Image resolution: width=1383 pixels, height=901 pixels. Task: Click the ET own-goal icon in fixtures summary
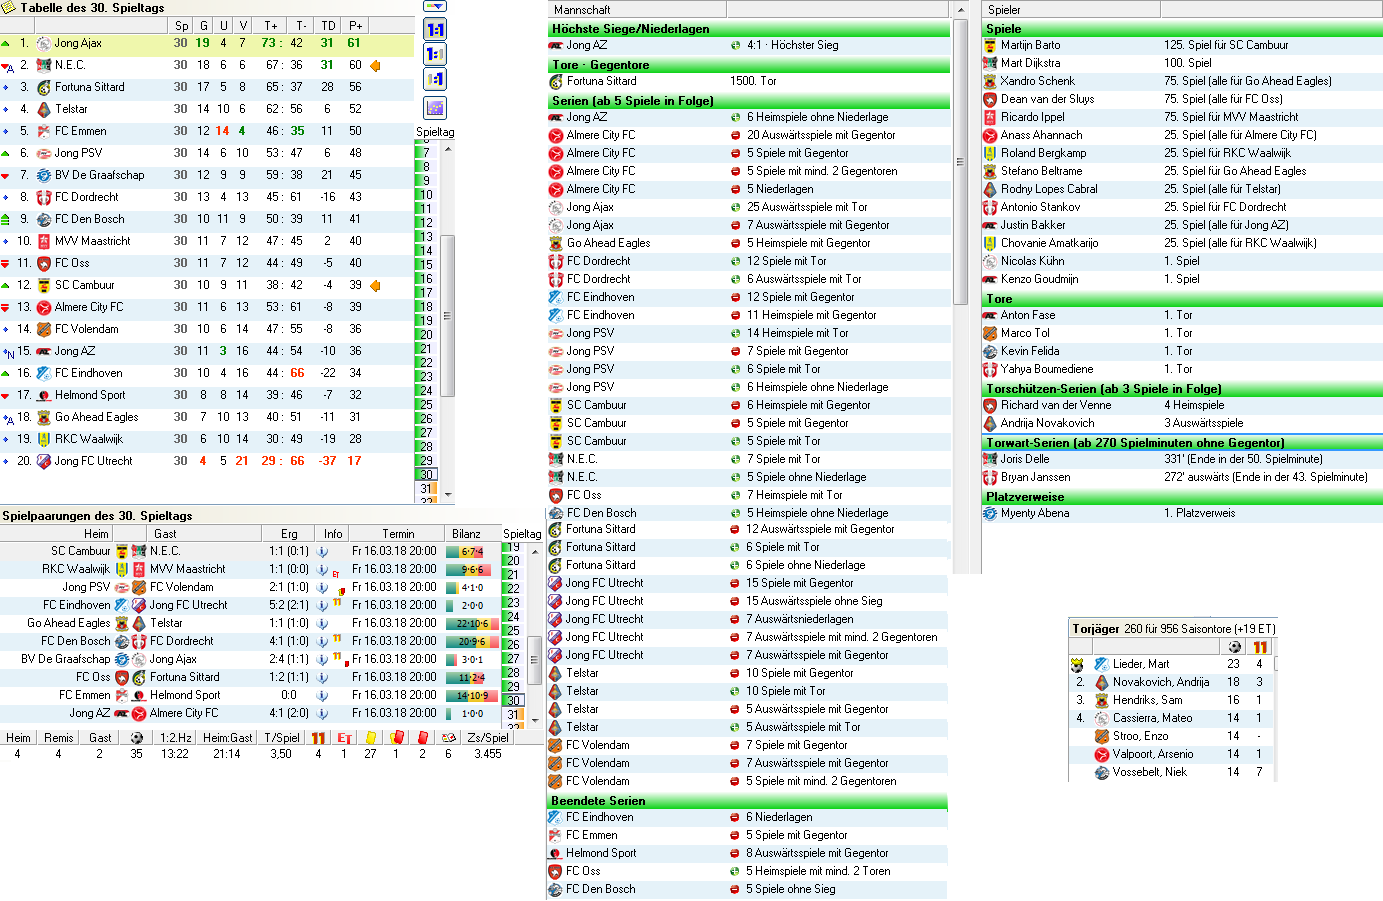coord(344,738)
